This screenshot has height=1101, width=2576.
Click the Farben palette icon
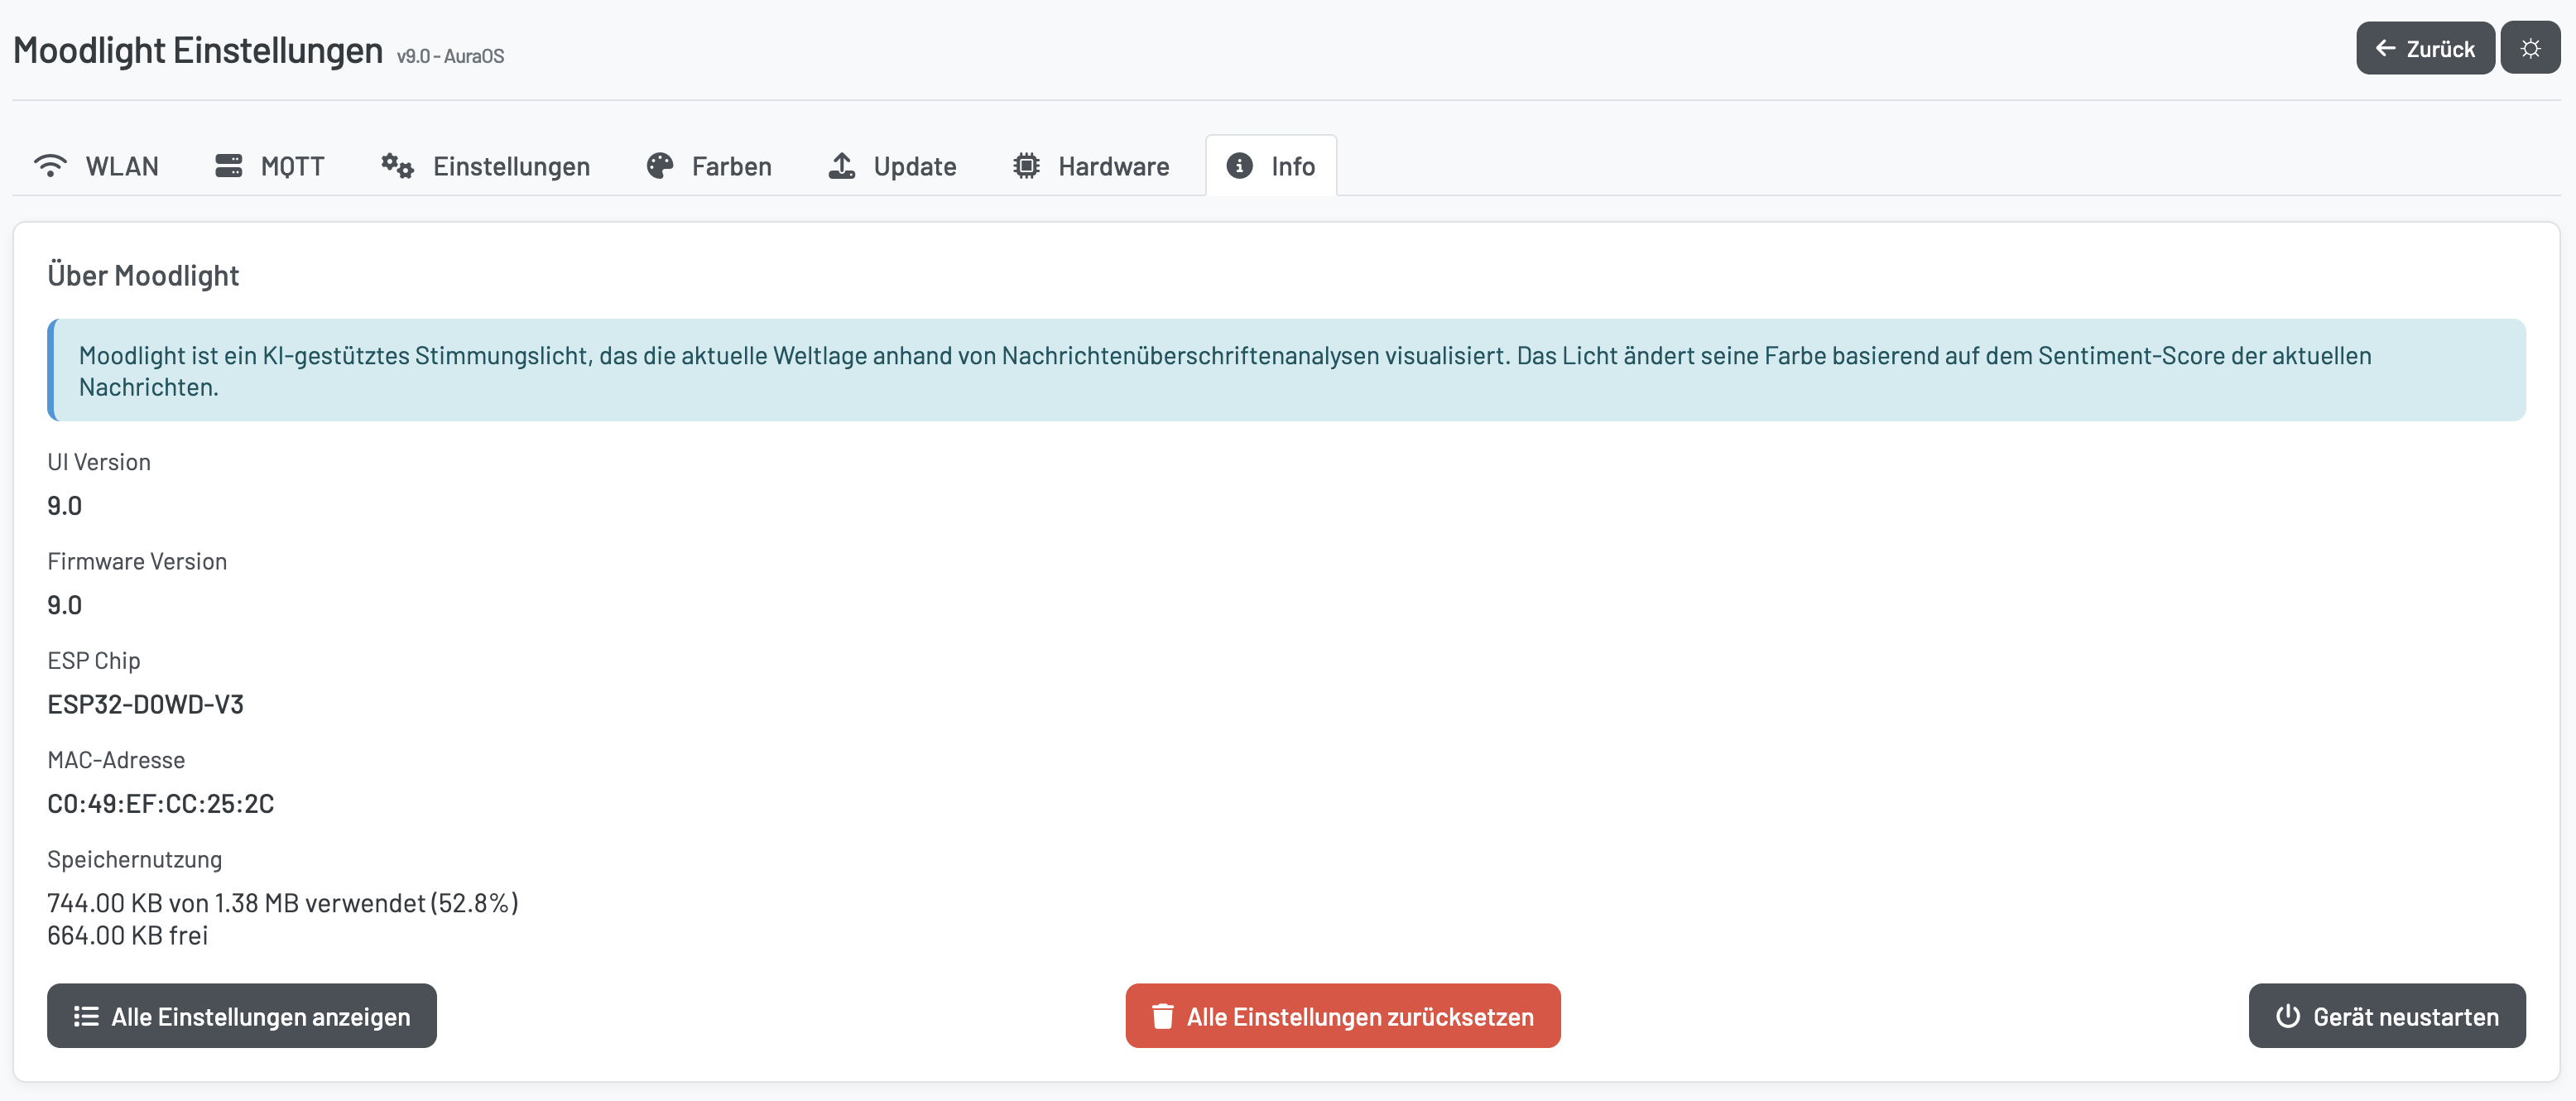(660, 166)
